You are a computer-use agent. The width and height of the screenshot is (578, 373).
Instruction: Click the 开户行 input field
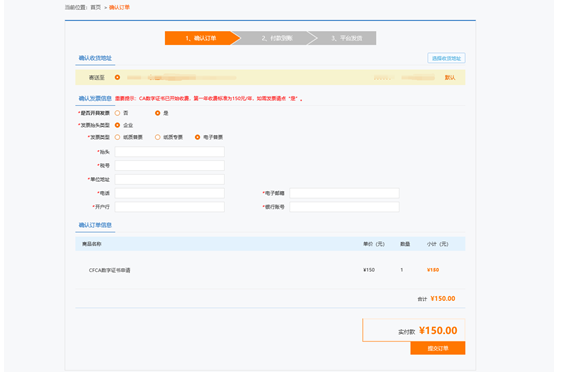[170, 207]
